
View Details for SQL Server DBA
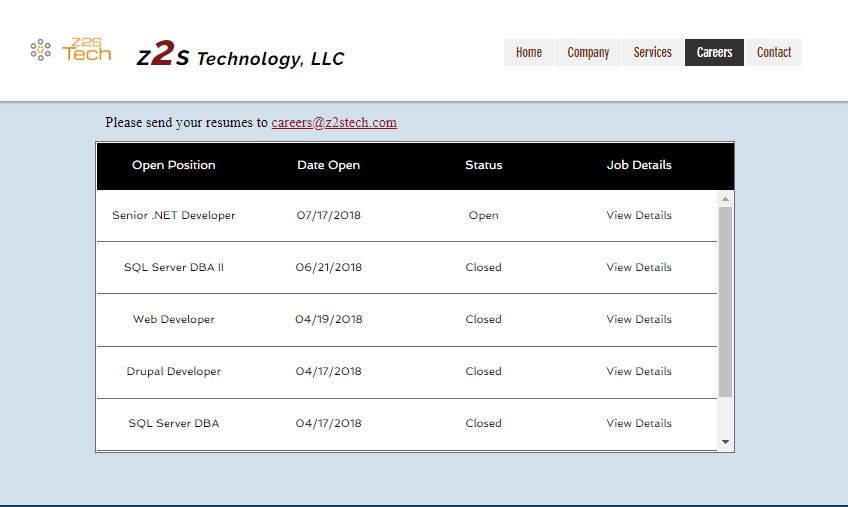point(639,423)
